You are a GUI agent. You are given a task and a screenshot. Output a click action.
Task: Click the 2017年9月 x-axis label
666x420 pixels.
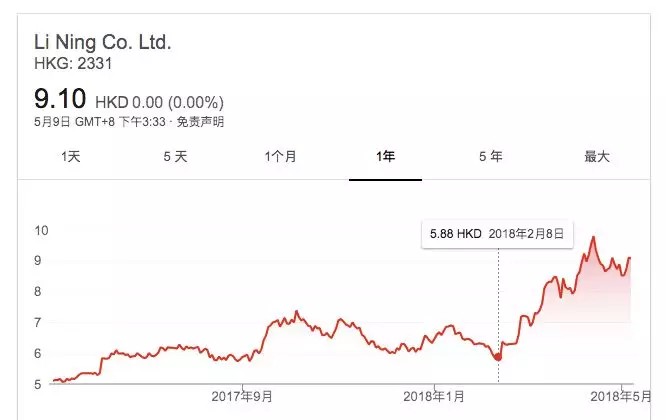(242, 396)
